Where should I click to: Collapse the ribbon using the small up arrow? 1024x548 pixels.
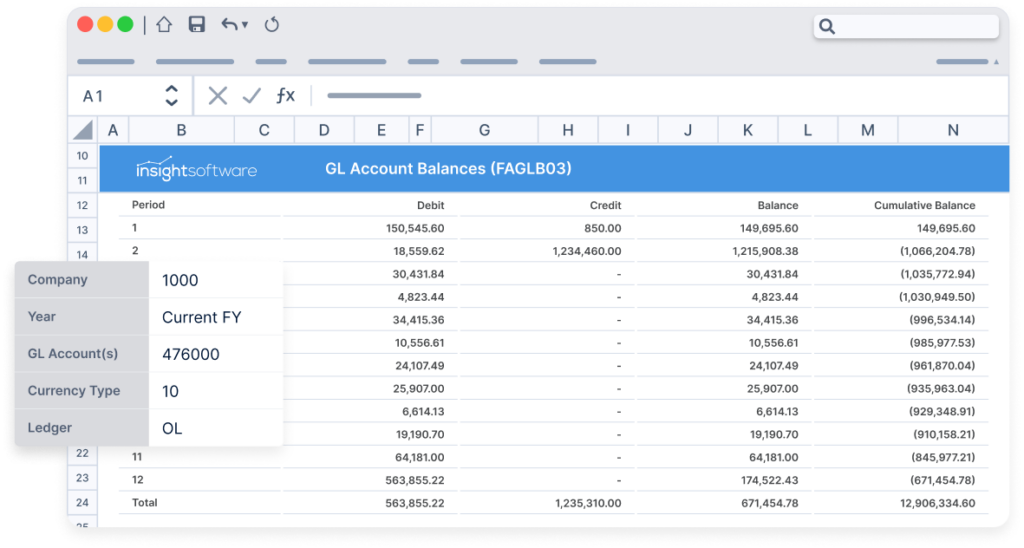point(995,62)
